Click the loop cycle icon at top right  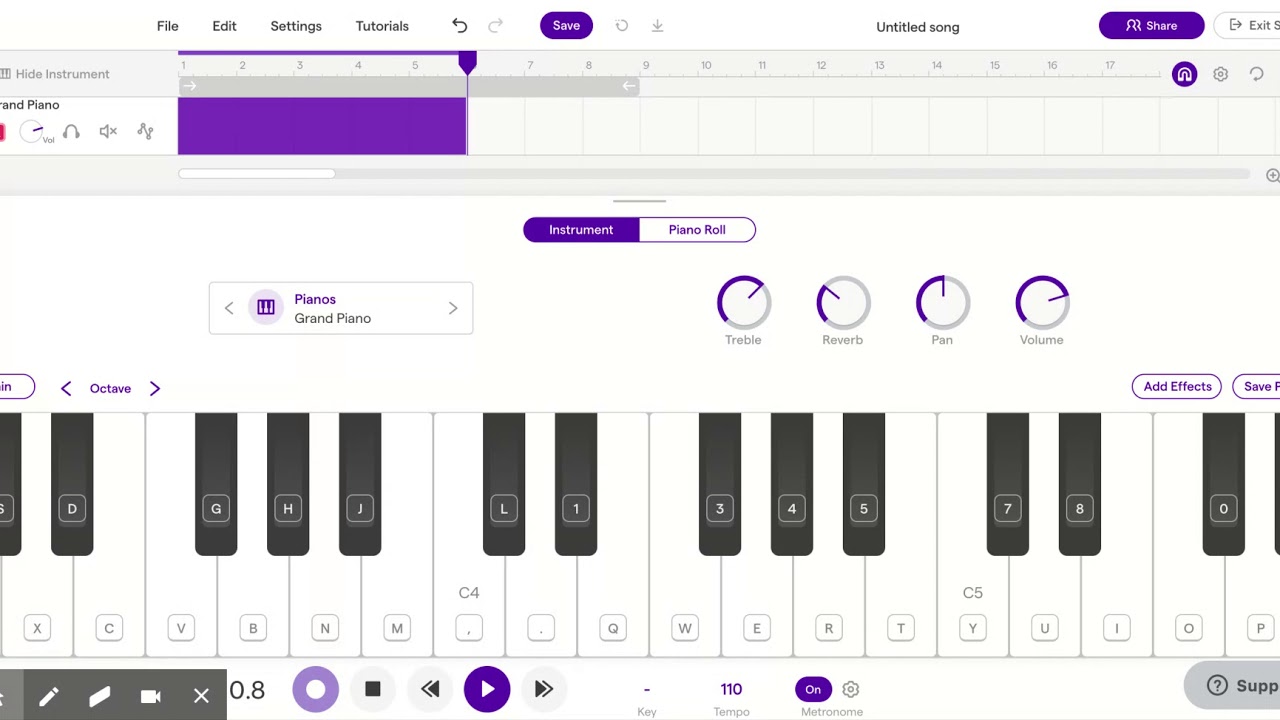click(1257, 74)
